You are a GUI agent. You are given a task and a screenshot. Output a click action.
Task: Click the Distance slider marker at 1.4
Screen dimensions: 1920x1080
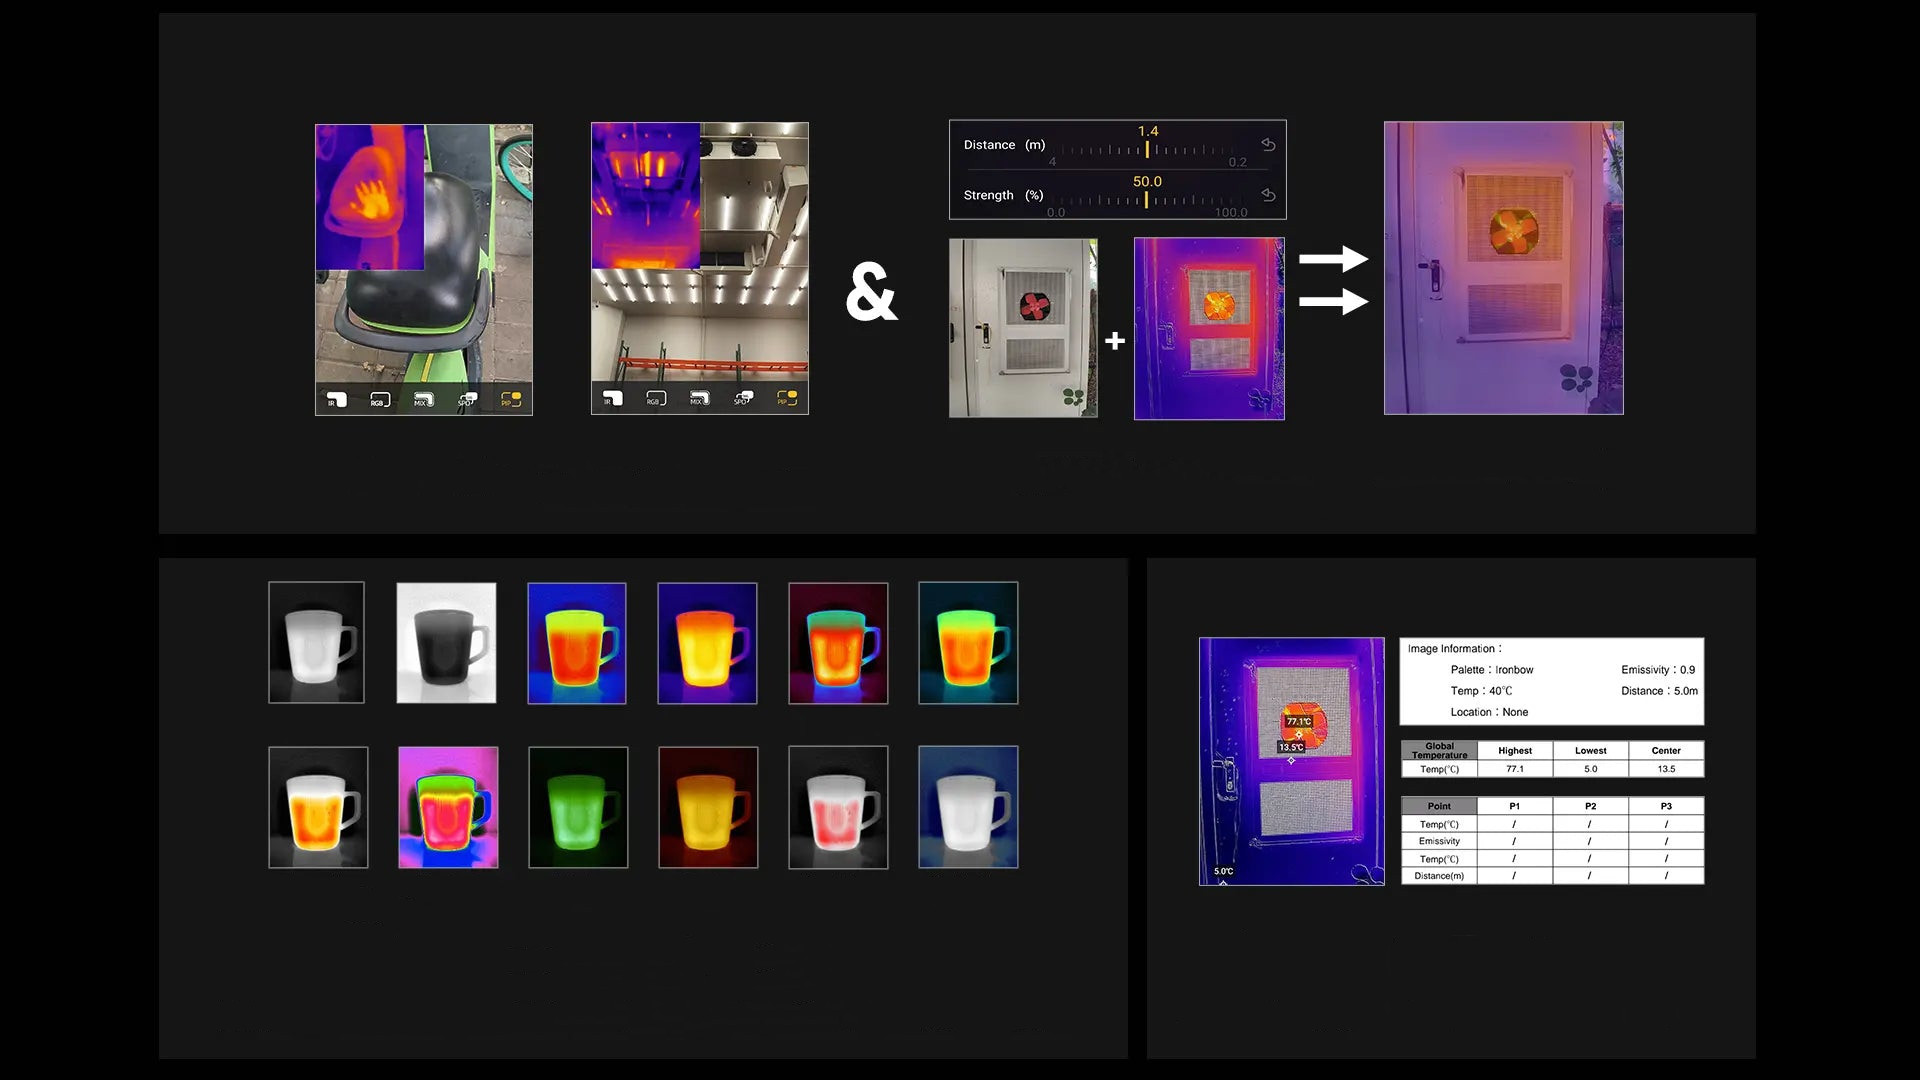tap(1147, 149)
